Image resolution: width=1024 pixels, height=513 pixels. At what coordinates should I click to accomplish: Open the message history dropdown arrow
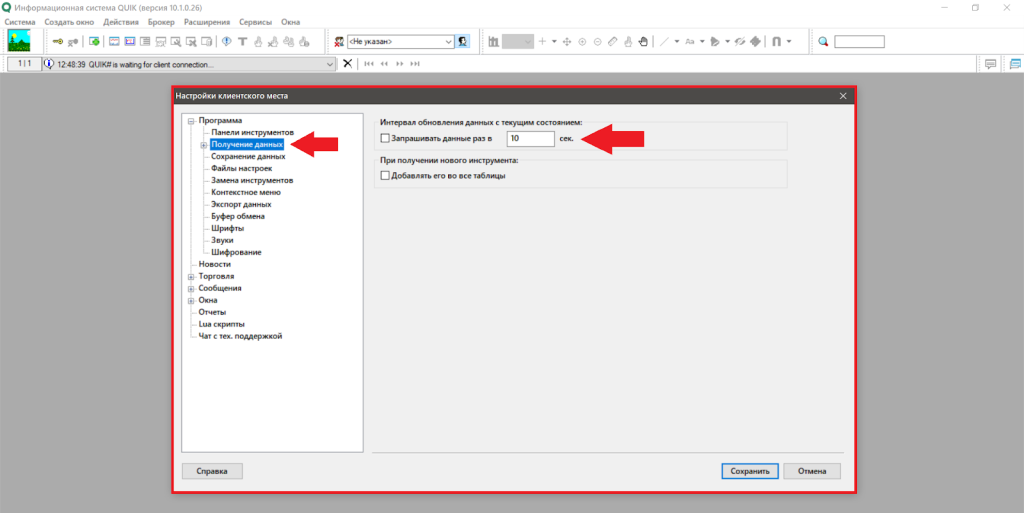330,64
